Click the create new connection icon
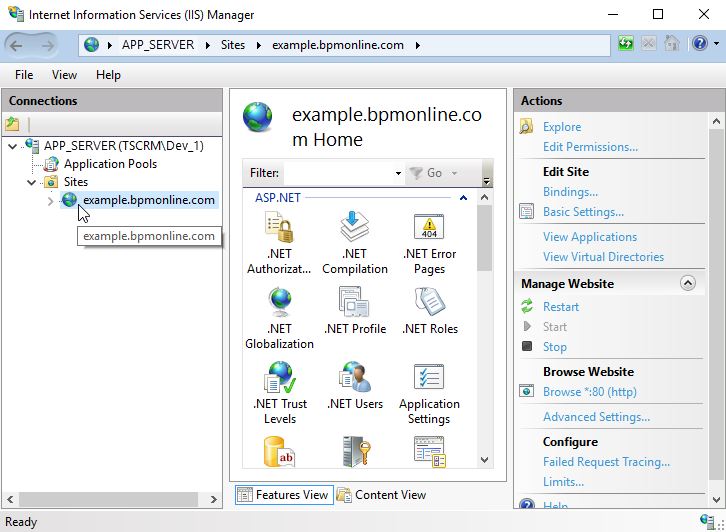The image size is (726, 532). (x=13, y=124)
